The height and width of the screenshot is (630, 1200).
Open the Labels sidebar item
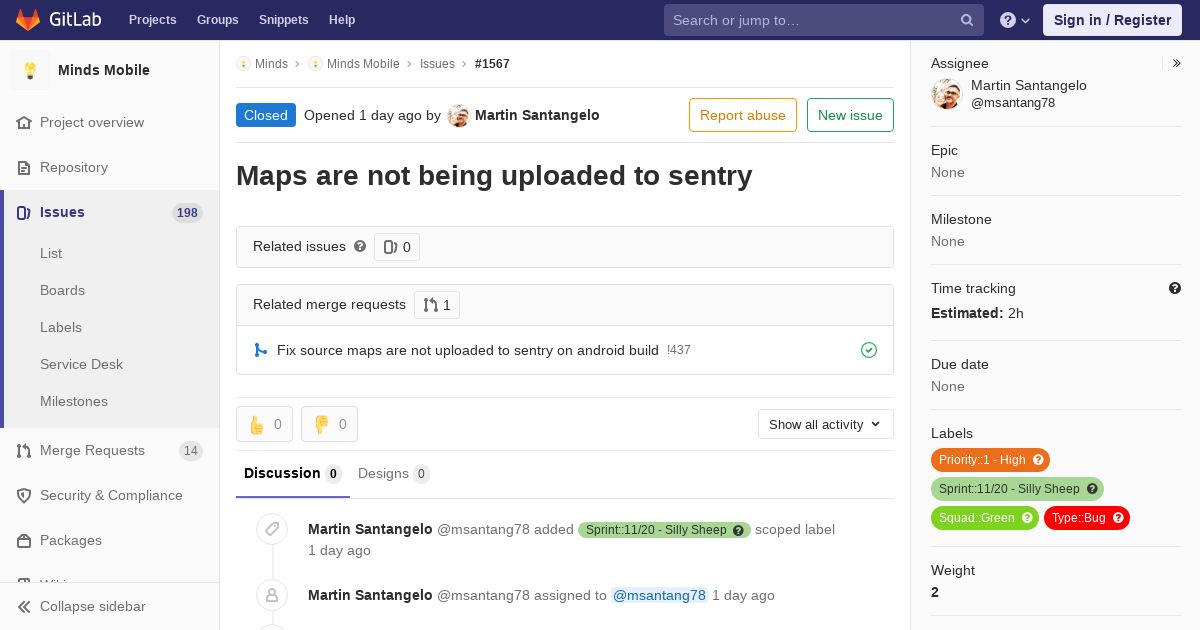point(61,327)
